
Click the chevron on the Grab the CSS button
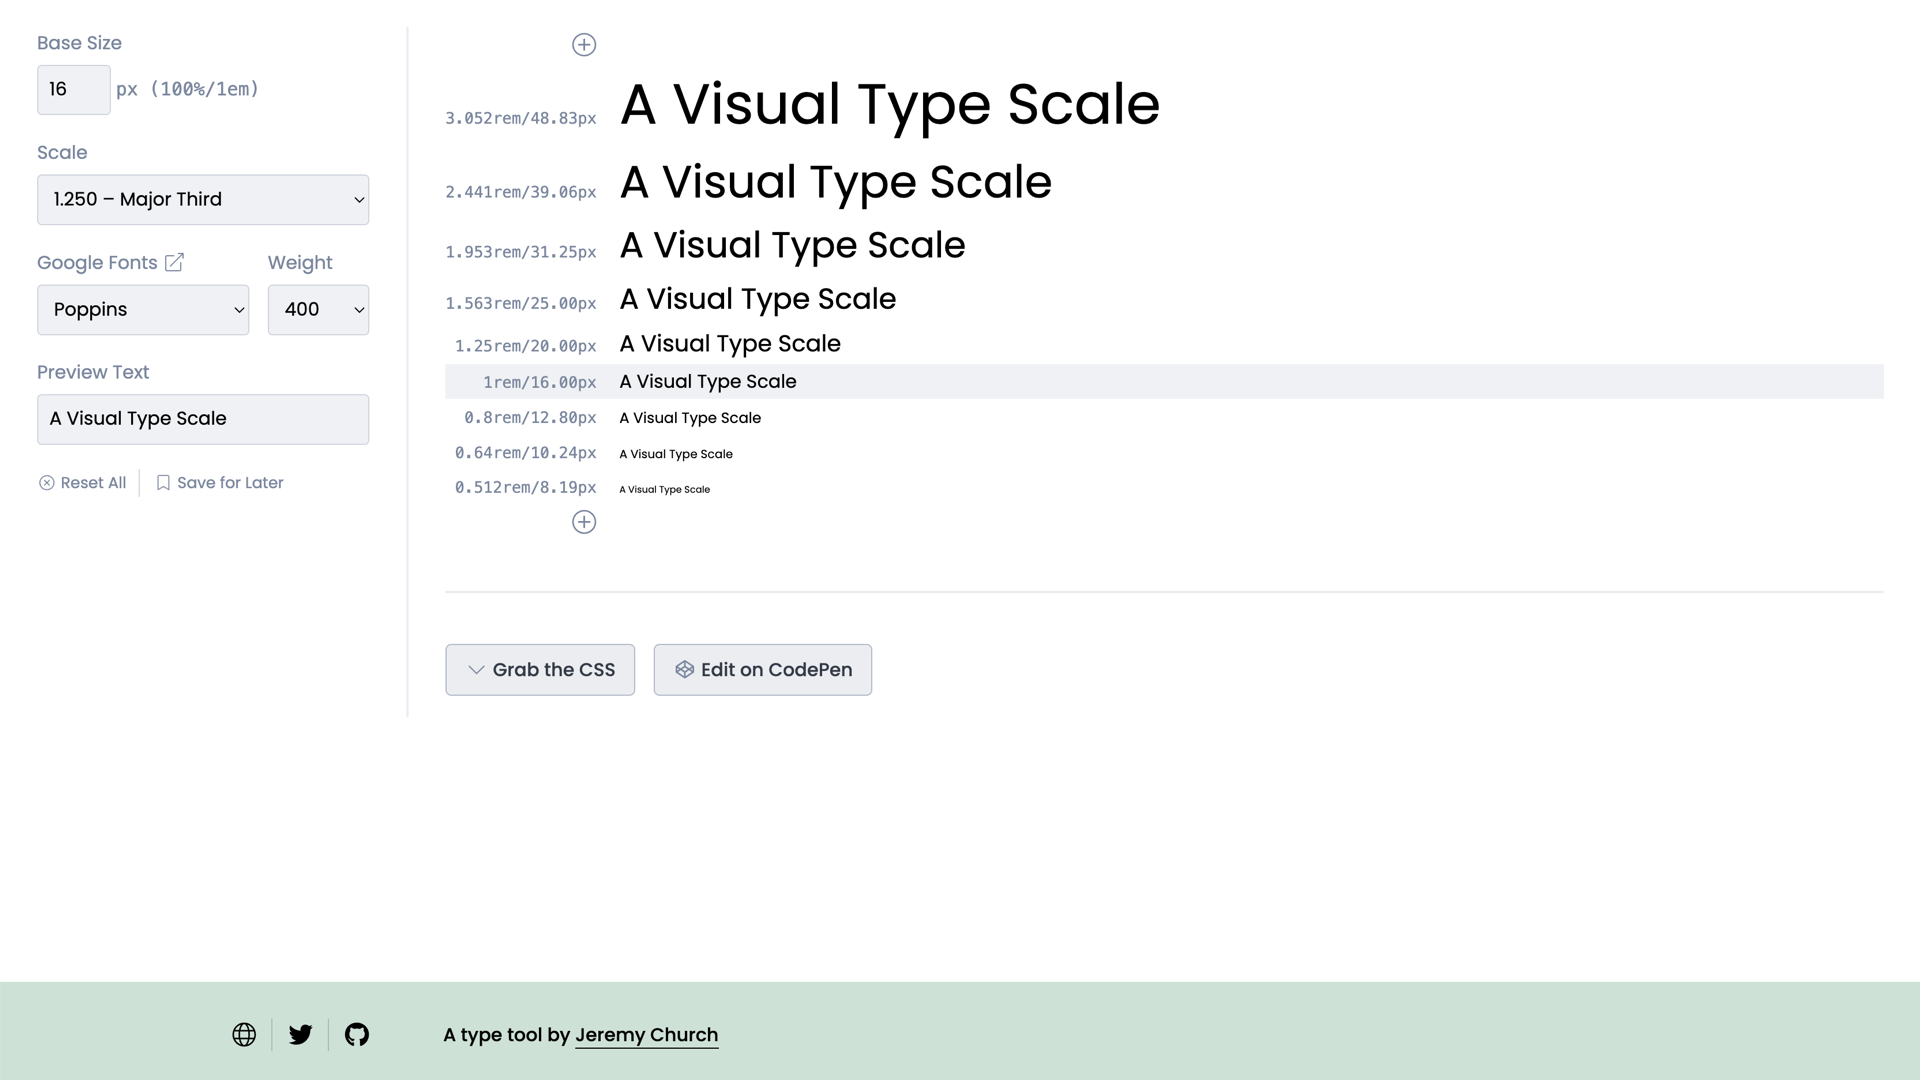pyautogui.click(x=475, y=670)
